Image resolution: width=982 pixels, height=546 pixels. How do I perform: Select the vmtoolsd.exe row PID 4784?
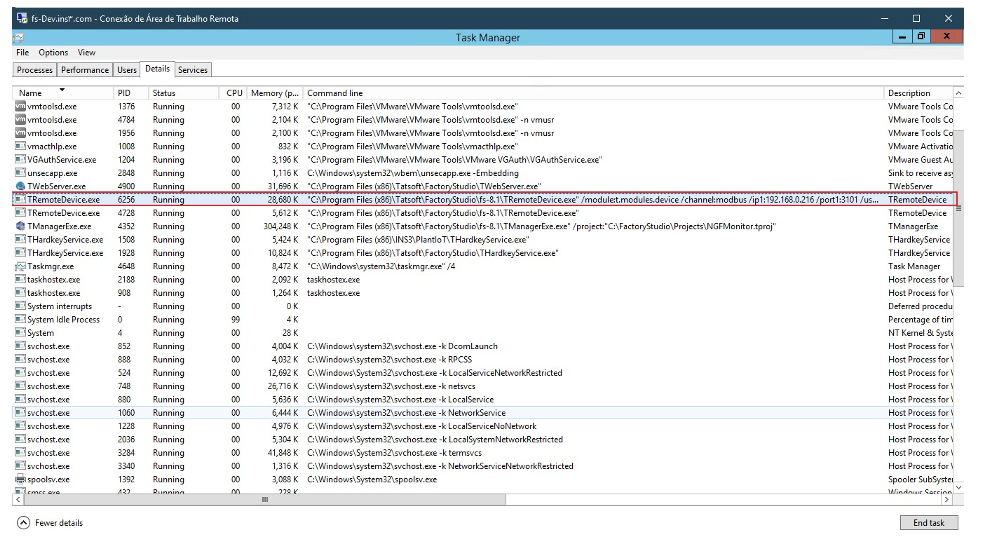pyautogui.click(x=482, y=120)
